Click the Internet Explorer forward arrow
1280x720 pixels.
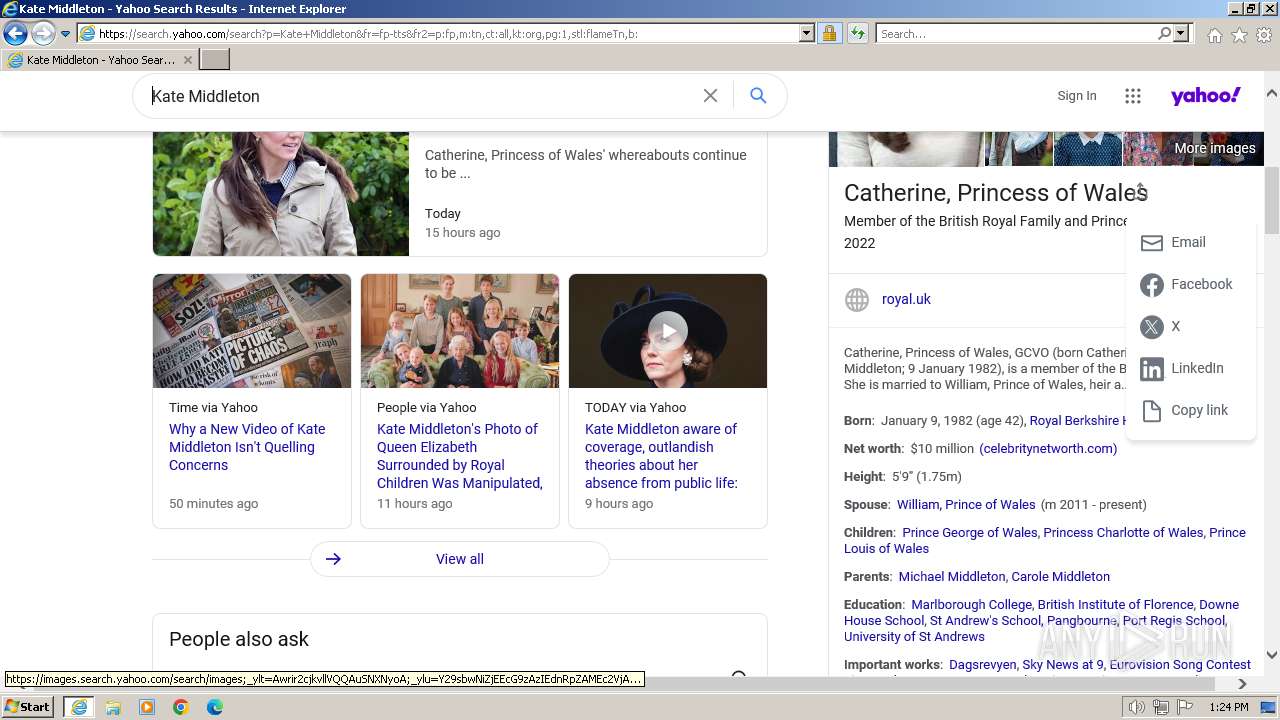[42, 33]
